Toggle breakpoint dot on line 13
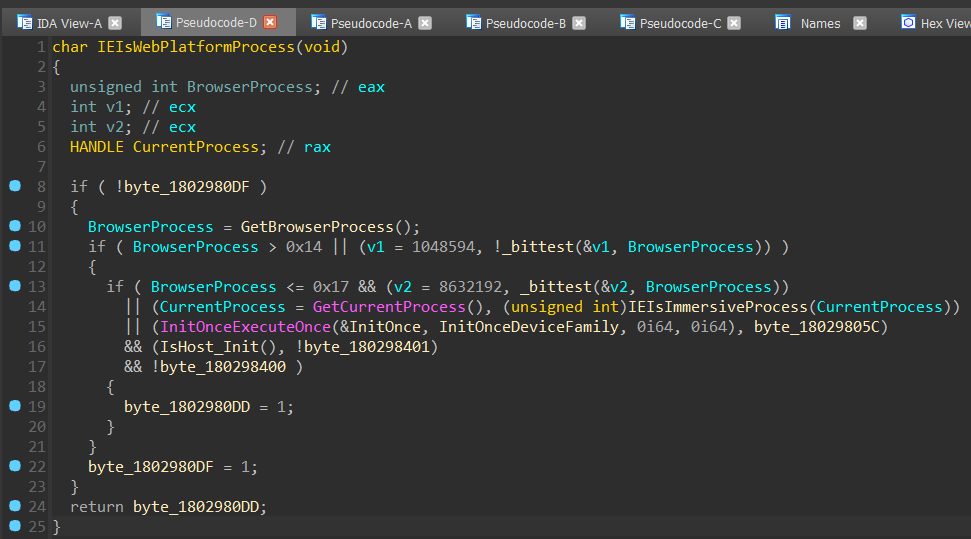 point(15,286)
